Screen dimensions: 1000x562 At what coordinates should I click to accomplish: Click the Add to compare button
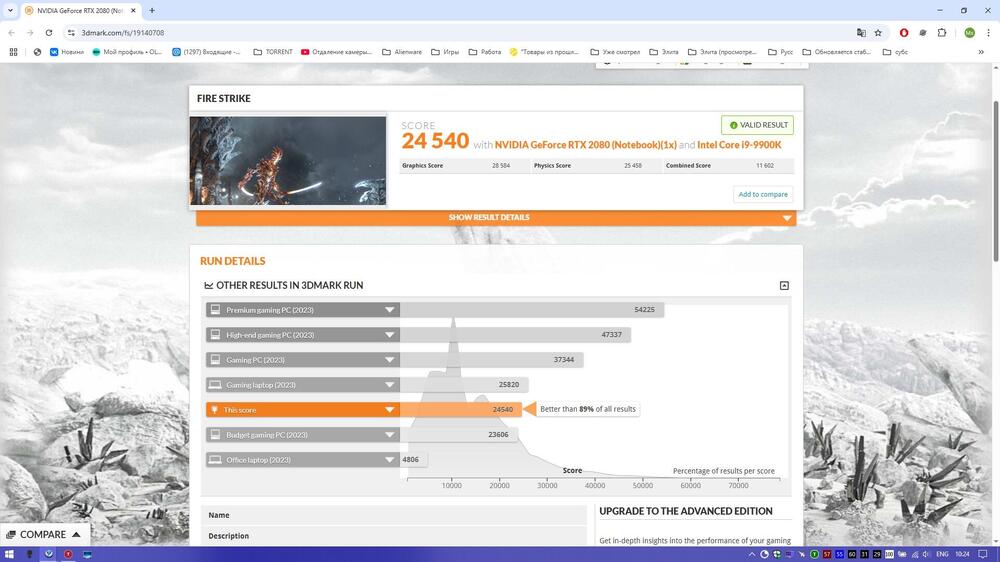pos(762,194)
